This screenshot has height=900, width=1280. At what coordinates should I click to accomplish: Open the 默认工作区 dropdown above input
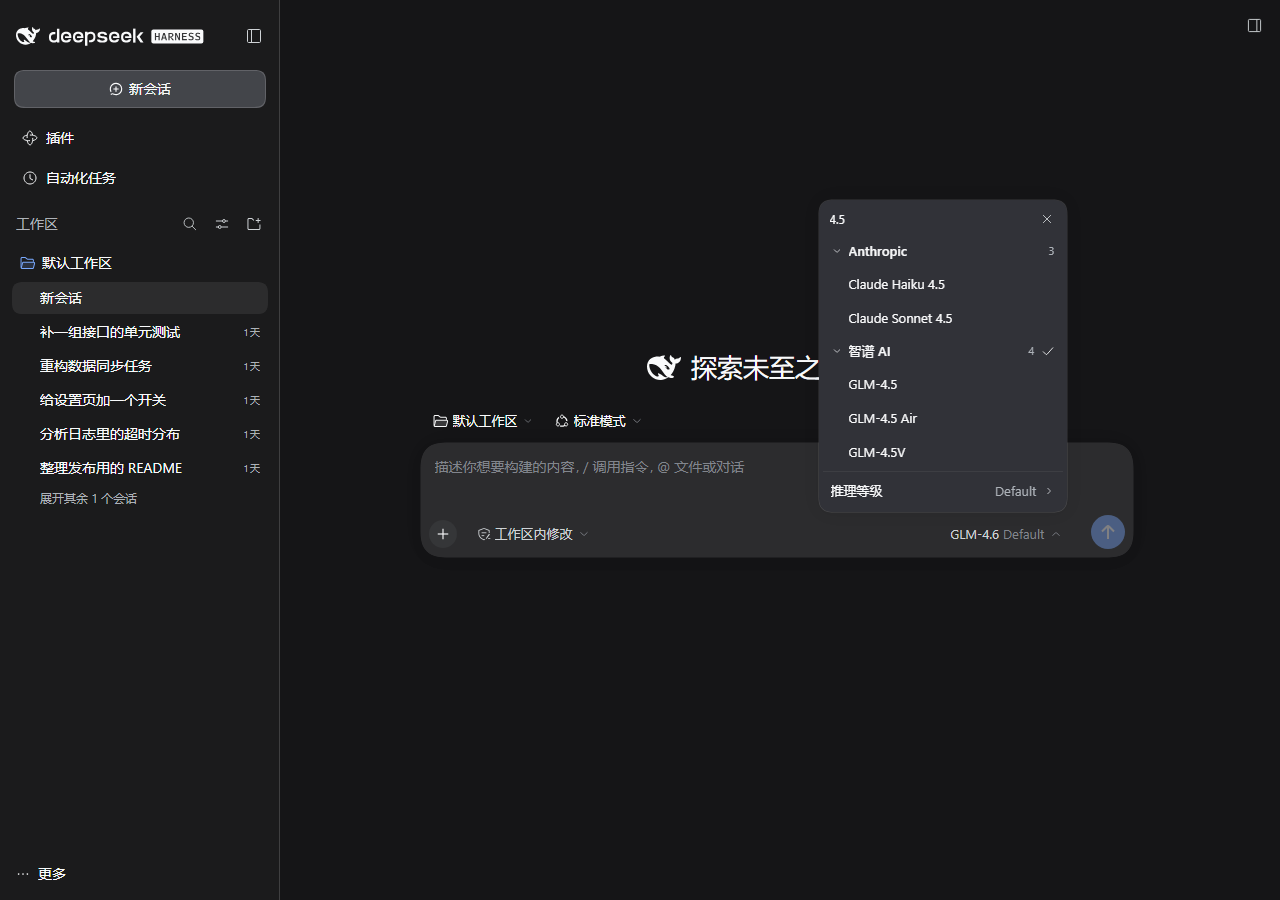(x=483, y=421)
